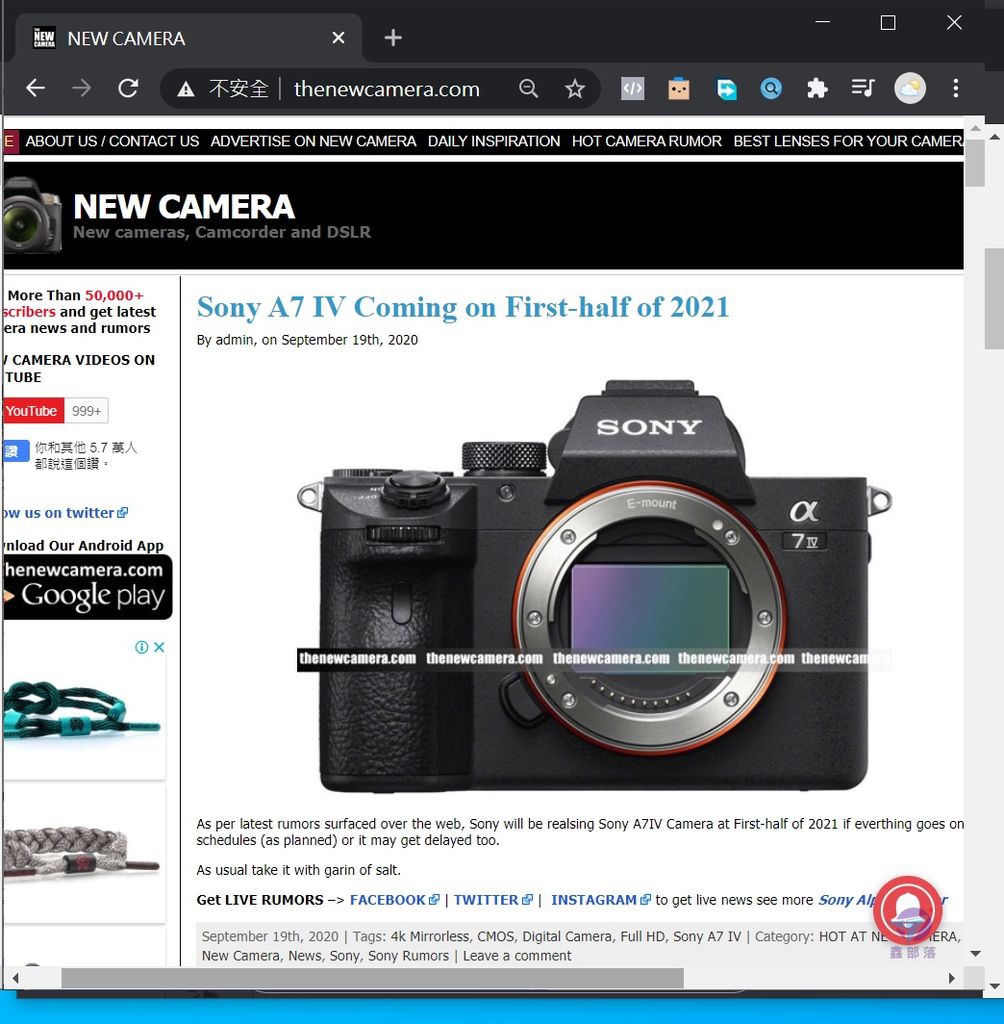The width and height of the screenshot is (1004, 1024).
Task: Go back with the browser back arrow
Action: 35,88
